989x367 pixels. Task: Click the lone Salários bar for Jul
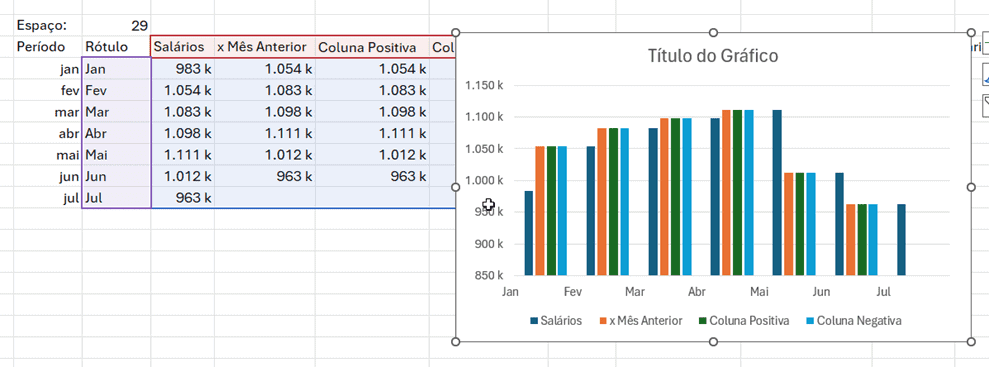point(901,240)
